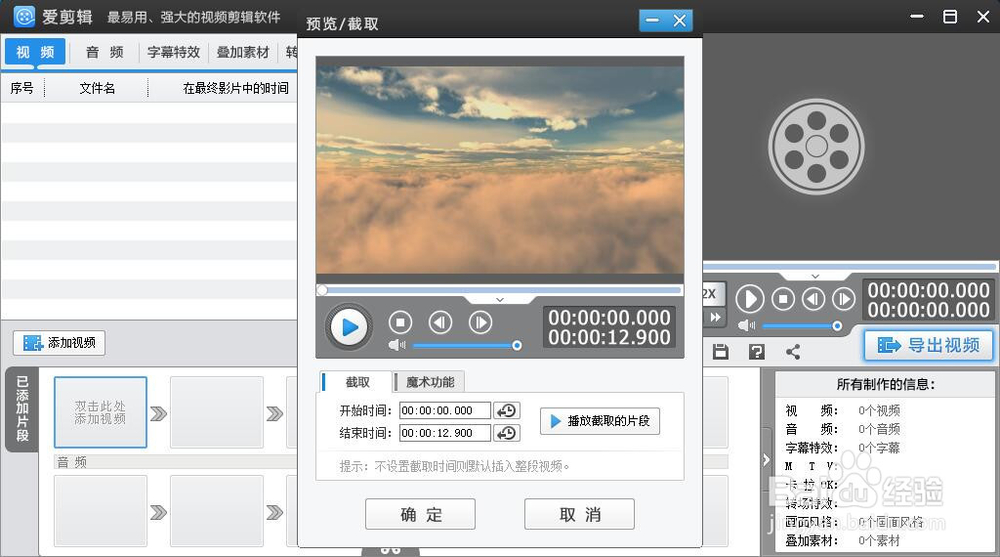
Task: Mute the preview dialog speaker icon
Action: [x=397, y=345]
